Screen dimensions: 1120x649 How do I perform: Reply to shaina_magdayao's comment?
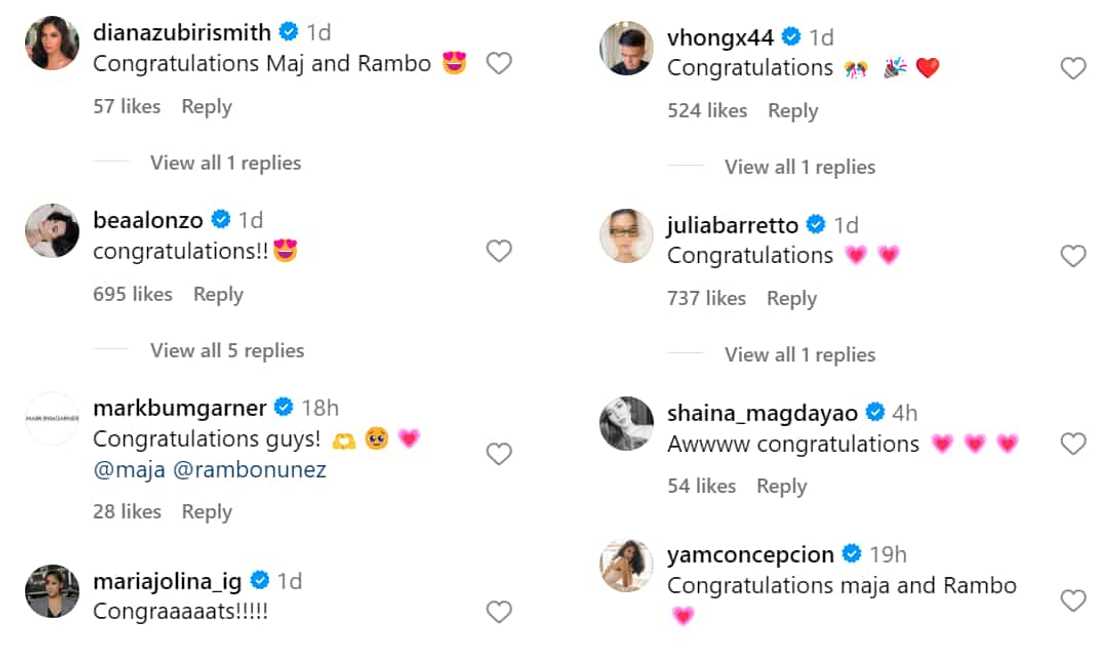click(x=781, y=486)
